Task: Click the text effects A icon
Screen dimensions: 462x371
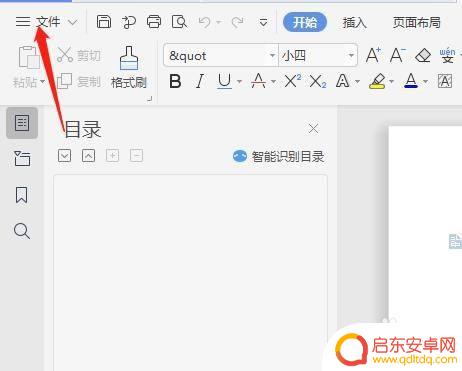Action: pyautogui.click(x=343, y=81)
